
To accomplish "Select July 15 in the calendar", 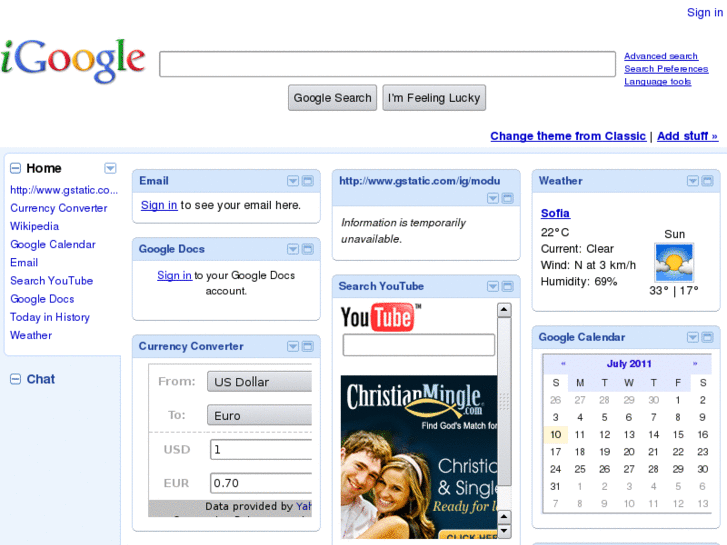I will click(x=678, y=435).
